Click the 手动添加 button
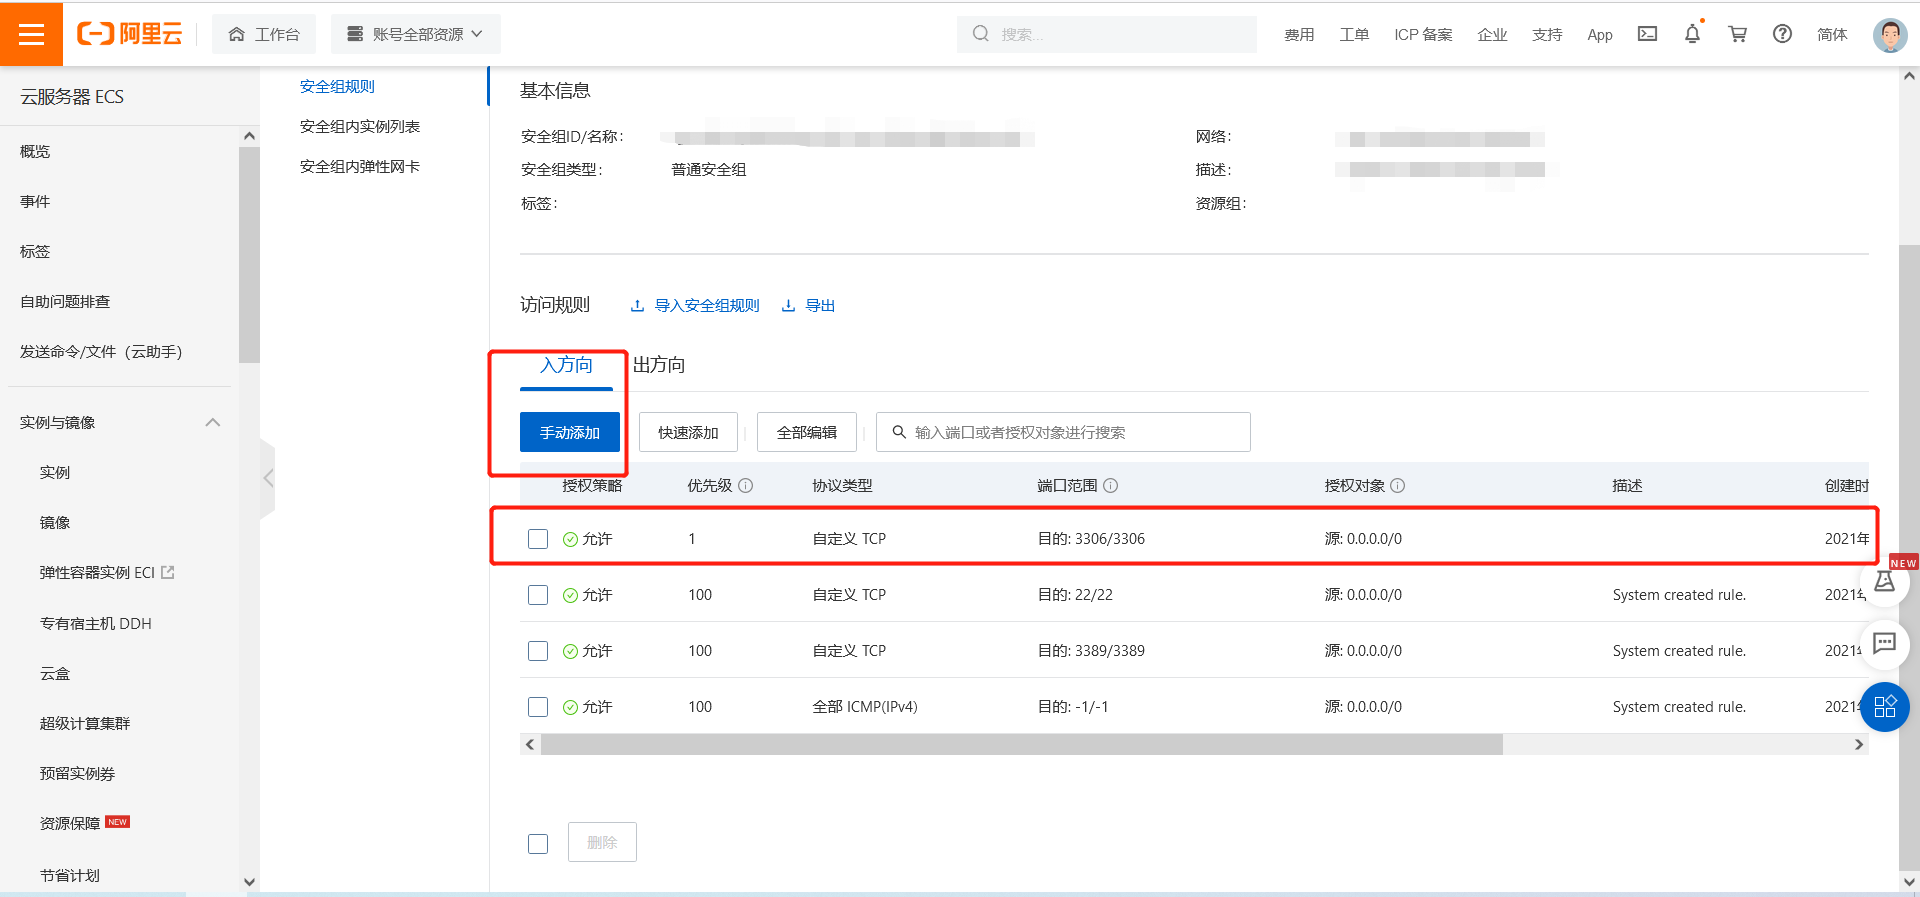The width and height of the screenshot is (1920, 897). coord(570,432)
